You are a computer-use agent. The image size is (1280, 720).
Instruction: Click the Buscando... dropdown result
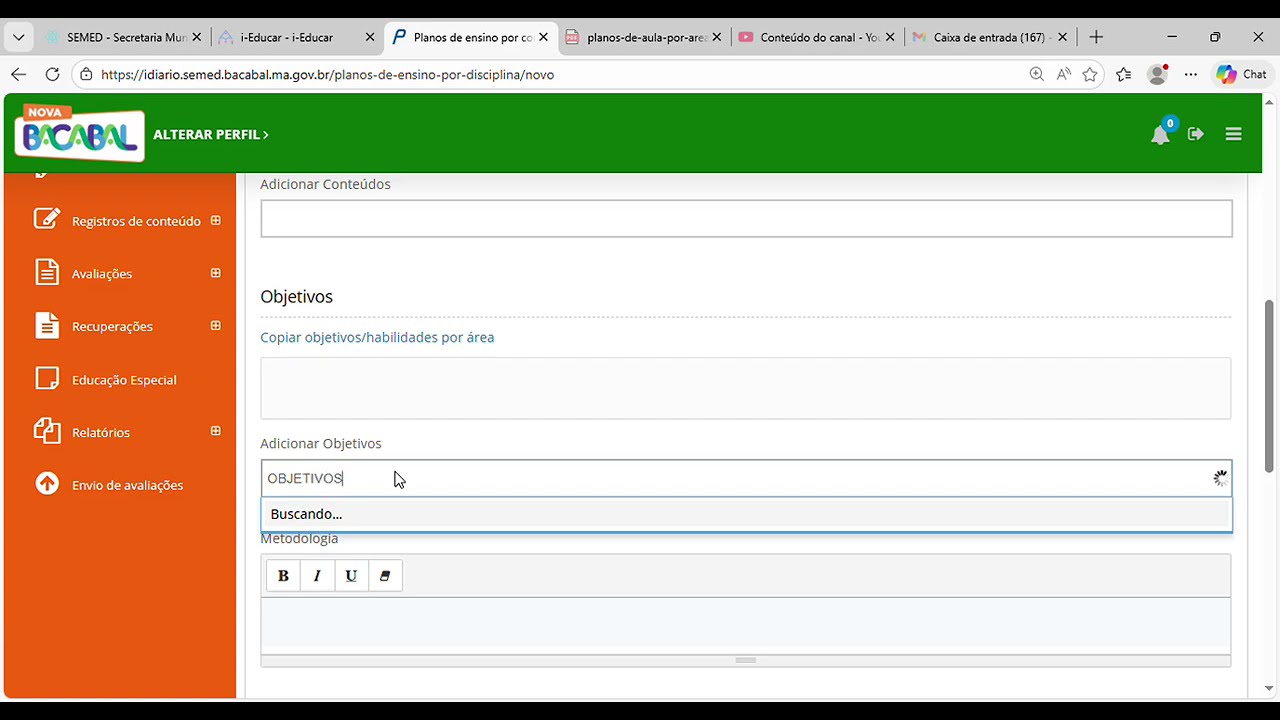tap(746, 514)
